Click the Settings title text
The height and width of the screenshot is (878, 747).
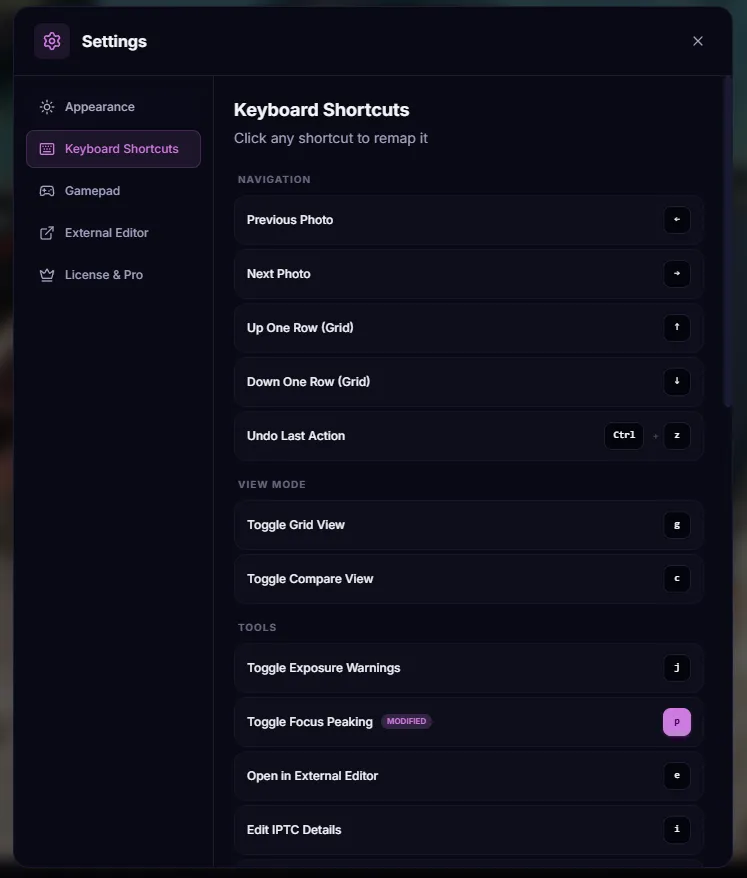114,41
